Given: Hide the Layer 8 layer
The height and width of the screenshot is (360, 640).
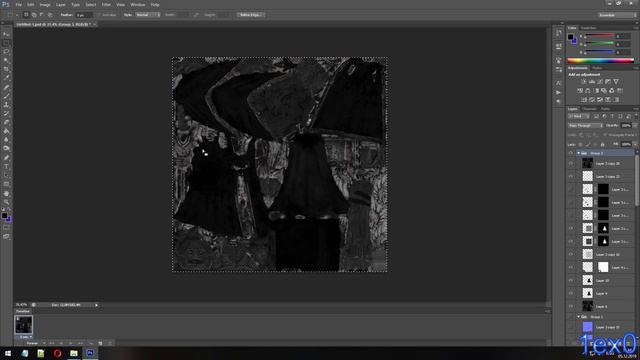Looking at the screenshot, I should [x=571, y=306].
